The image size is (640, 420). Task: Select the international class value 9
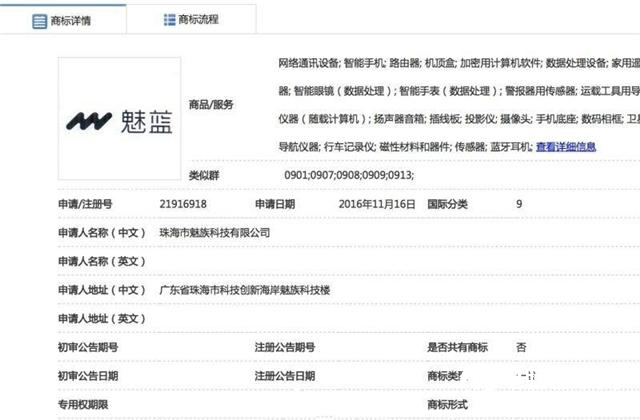519,204
